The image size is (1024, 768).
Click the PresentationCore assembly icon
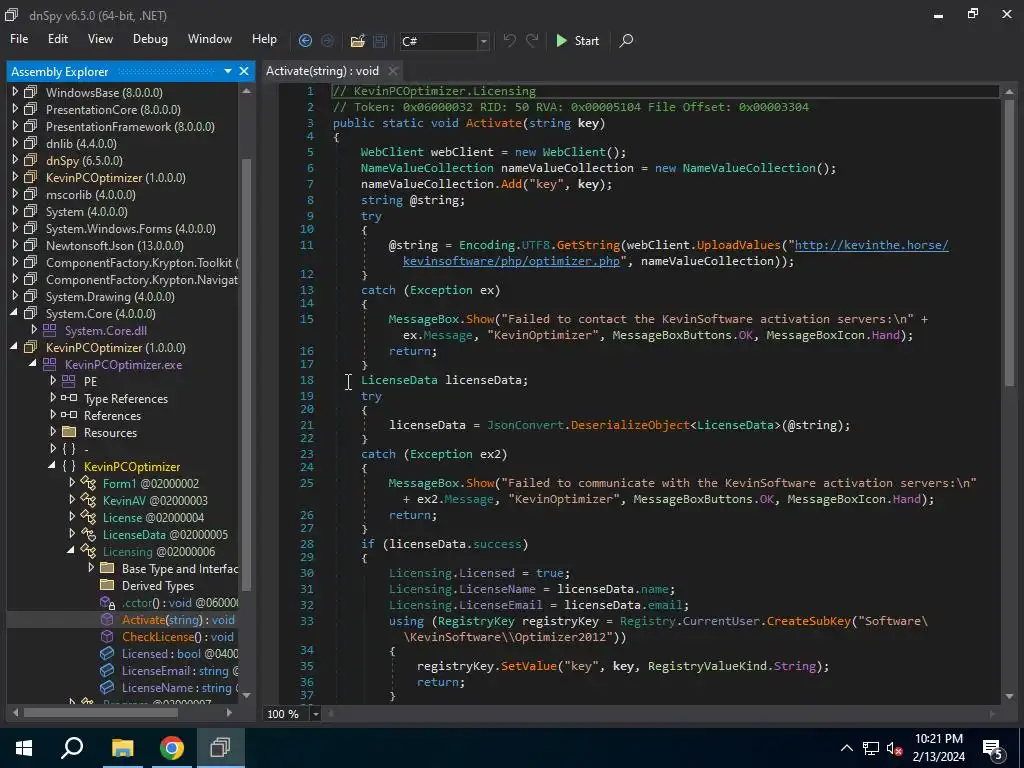[31, 109]
